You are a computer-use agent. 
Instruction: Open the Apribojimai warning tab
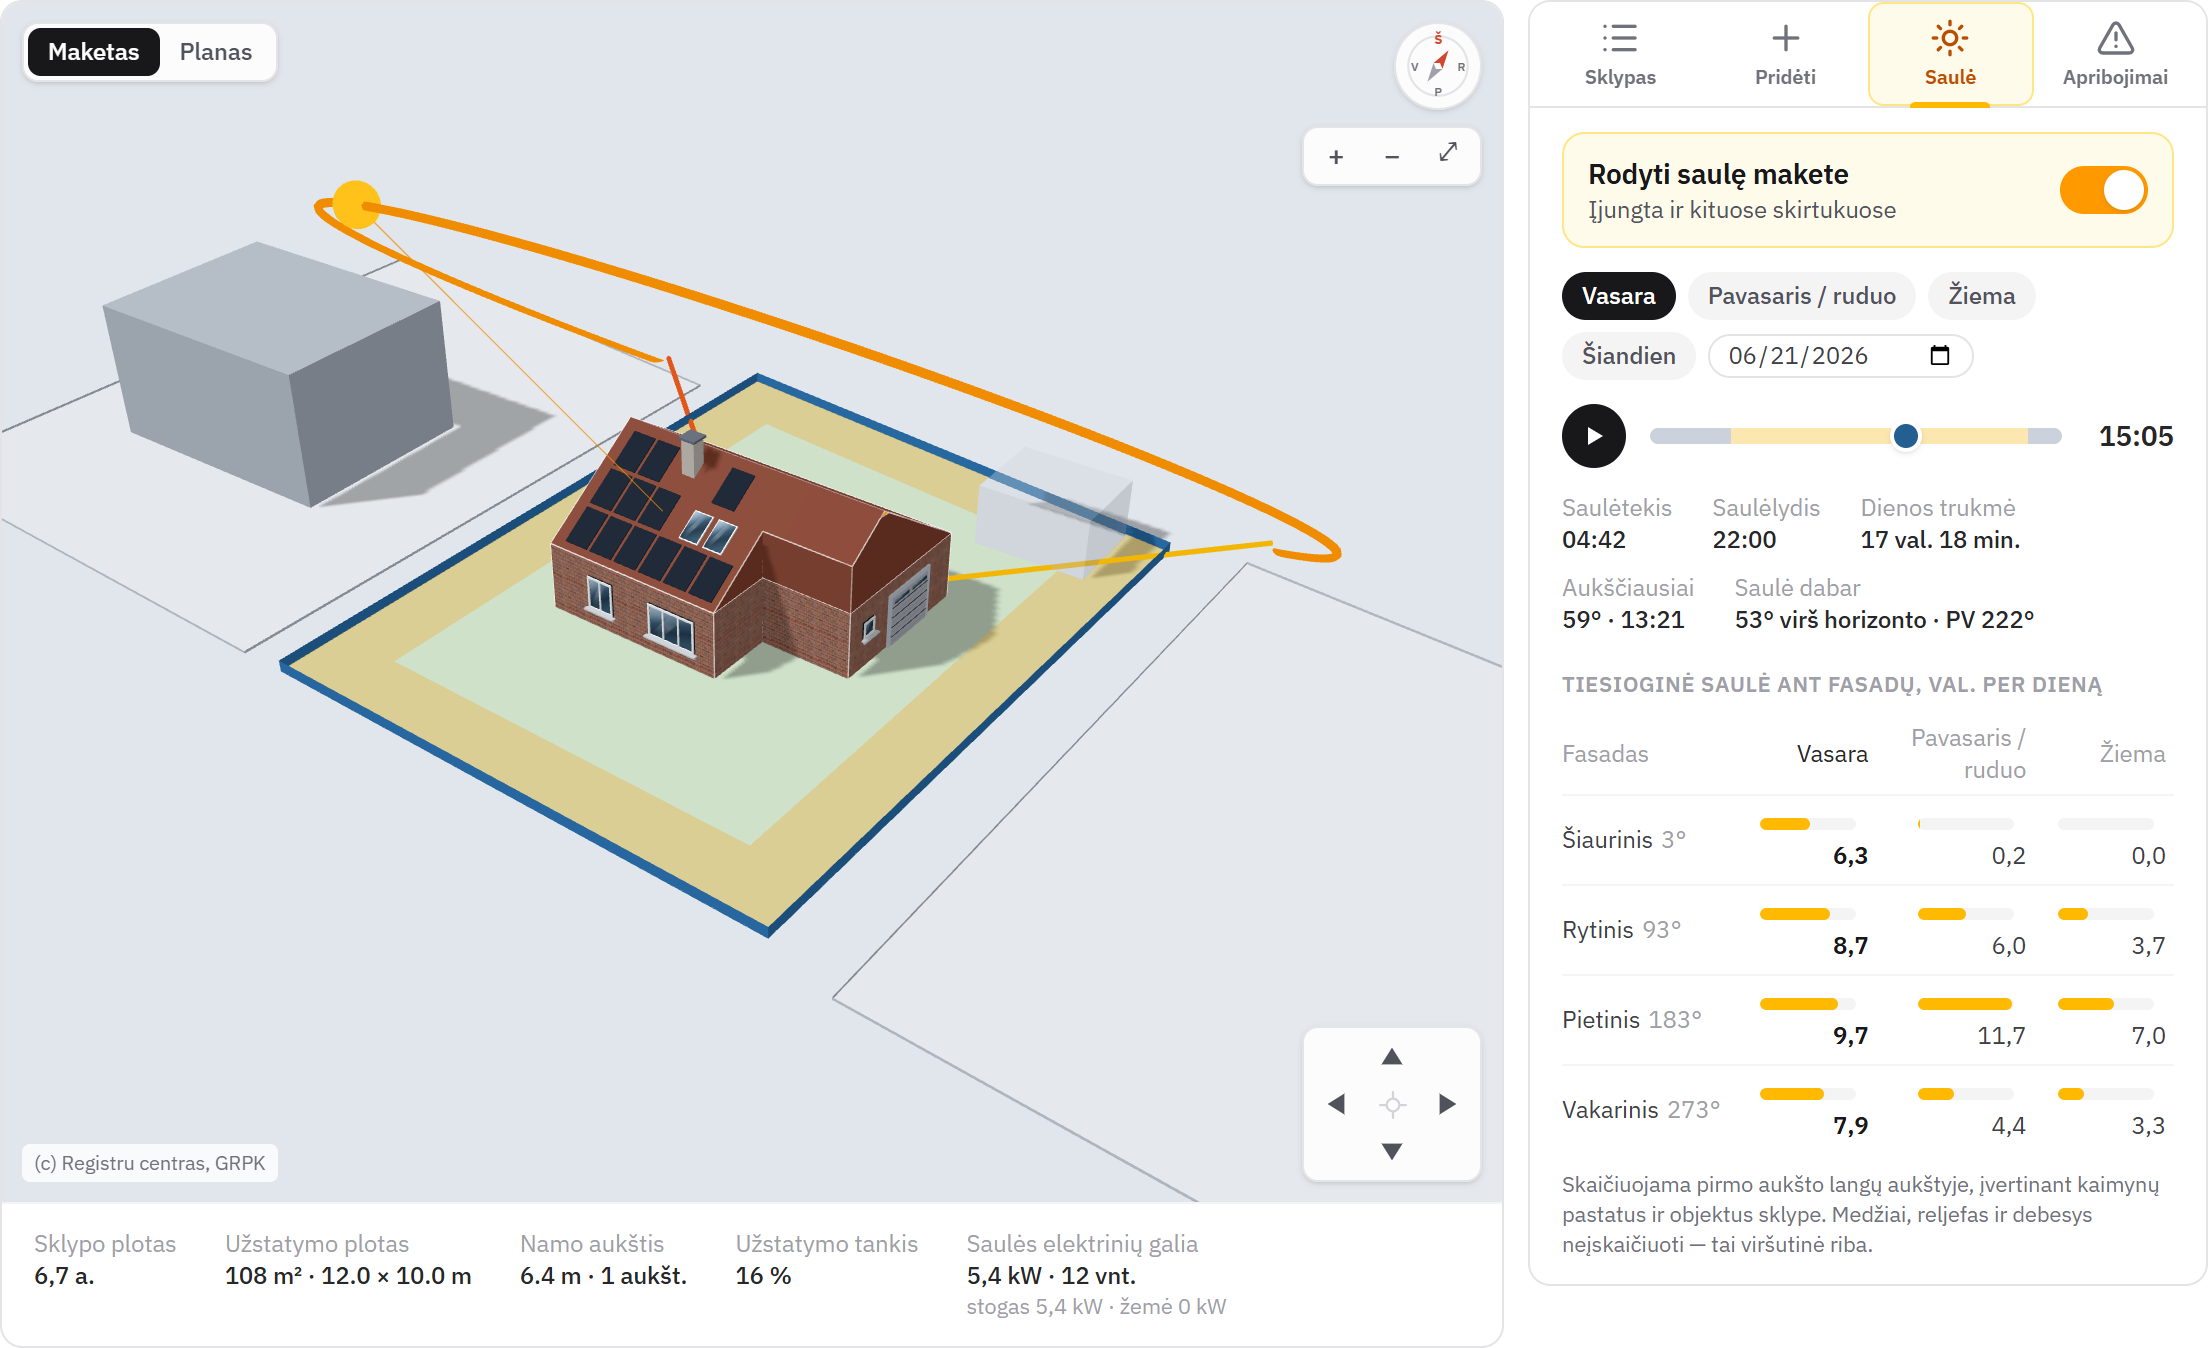tap(2115, 54)
